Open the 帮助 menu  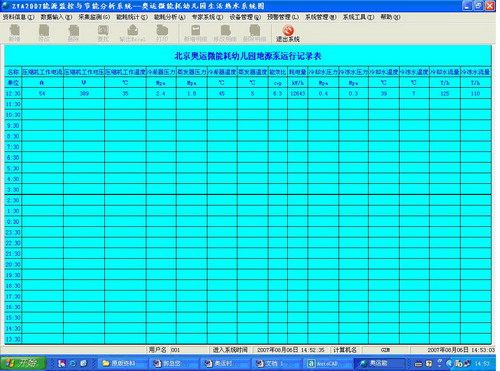(390, 17)
